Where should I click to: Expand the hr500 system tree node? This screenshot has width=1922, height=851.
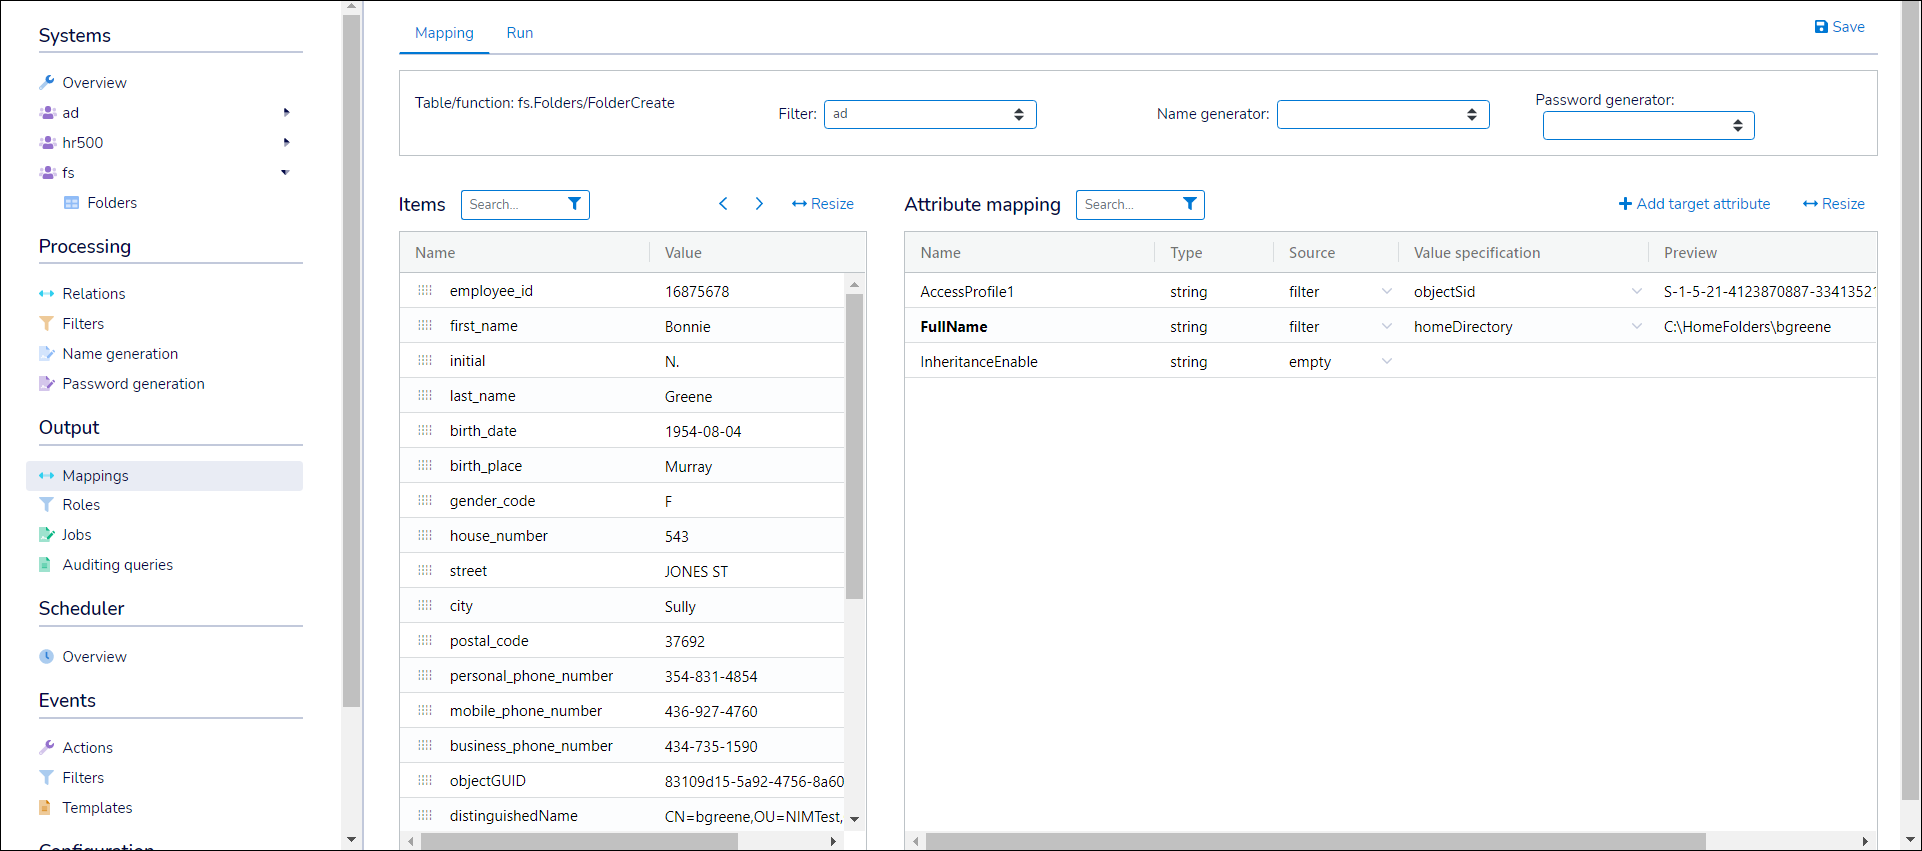coord(286,143)
